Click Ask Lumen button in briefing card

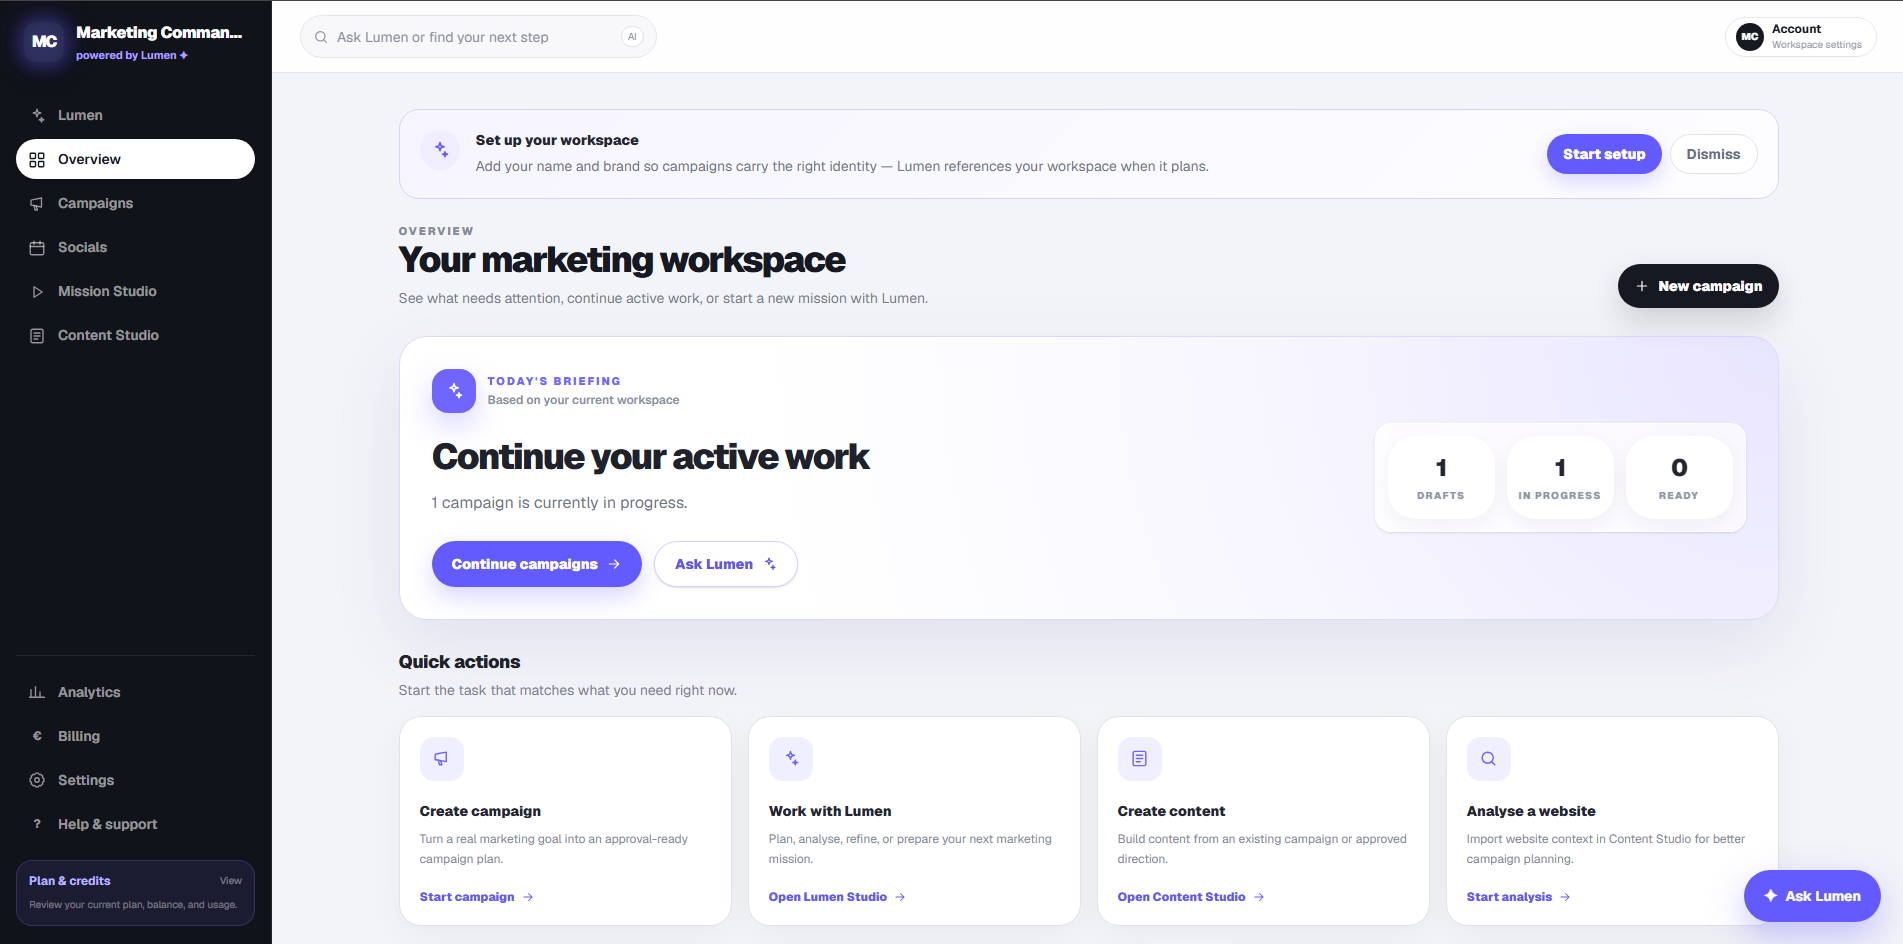tap(726, 564)
